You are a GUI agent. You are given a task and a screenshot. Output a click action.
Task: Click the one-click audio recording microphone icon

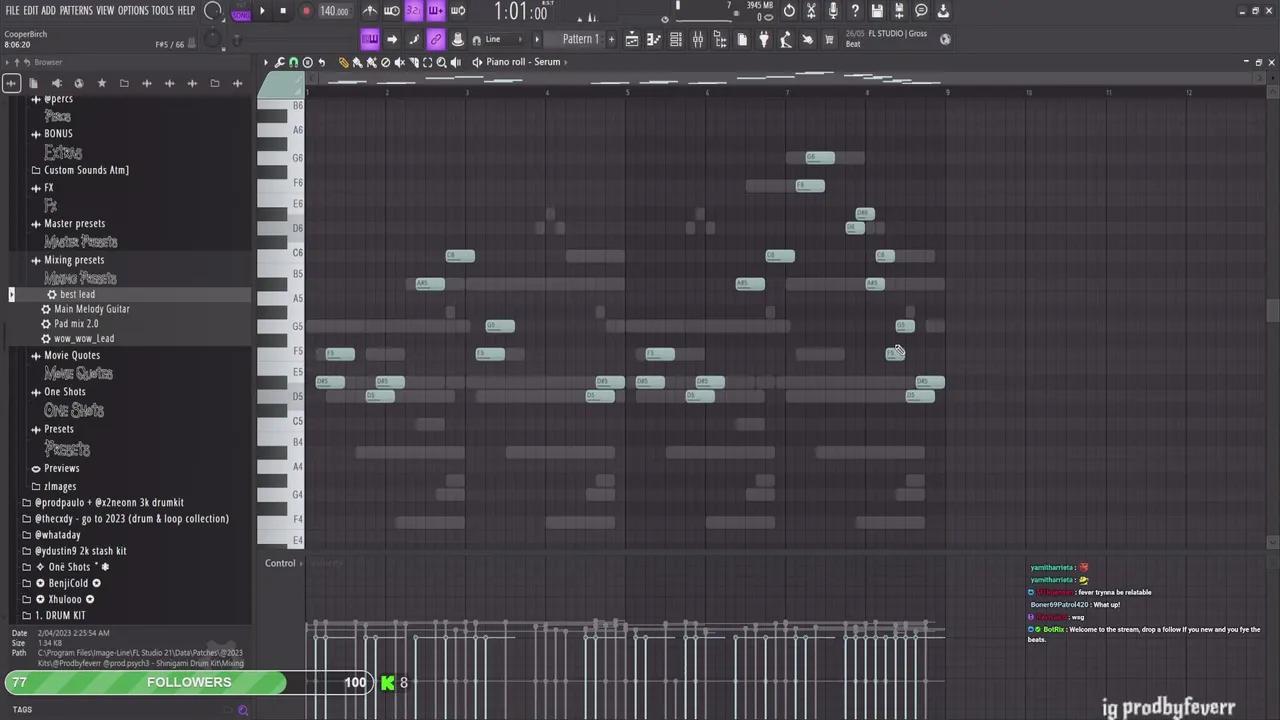833,11
